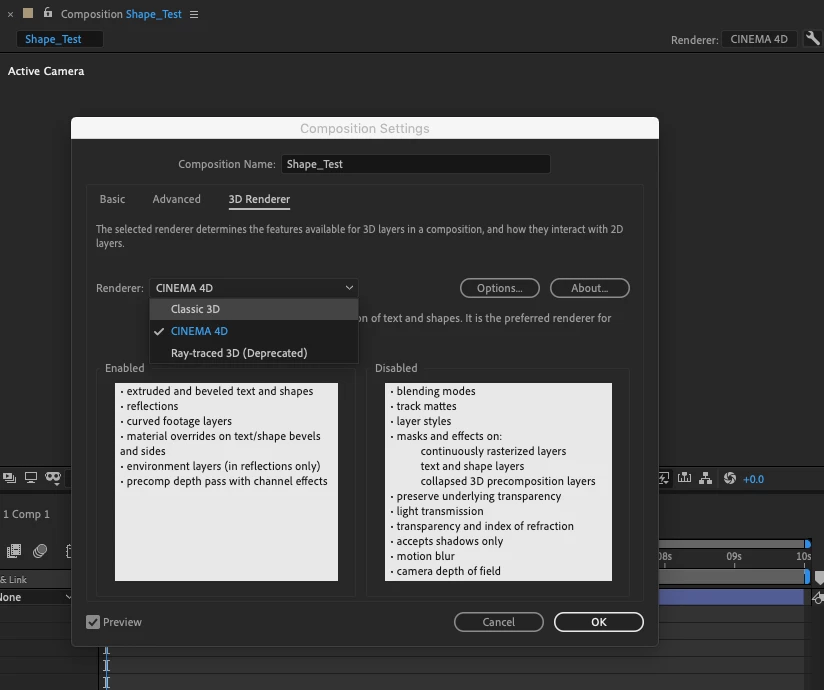Click the Options... button
The width and height of the screenshot is (824, 690).
[500, 288]
